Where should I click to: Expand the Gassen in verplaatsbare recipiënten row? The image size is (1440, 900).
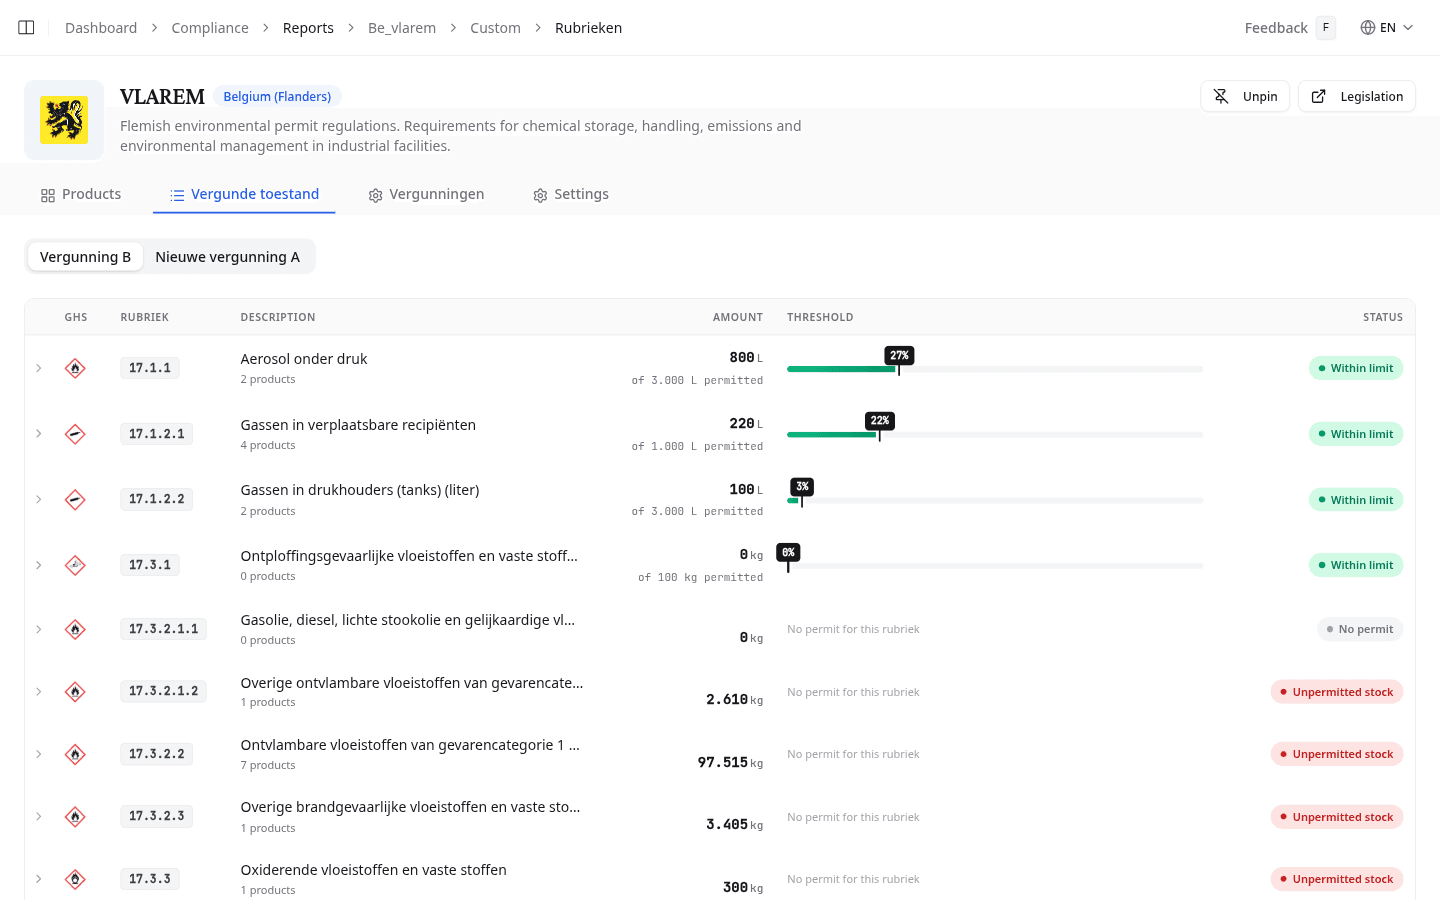[39, 434]
